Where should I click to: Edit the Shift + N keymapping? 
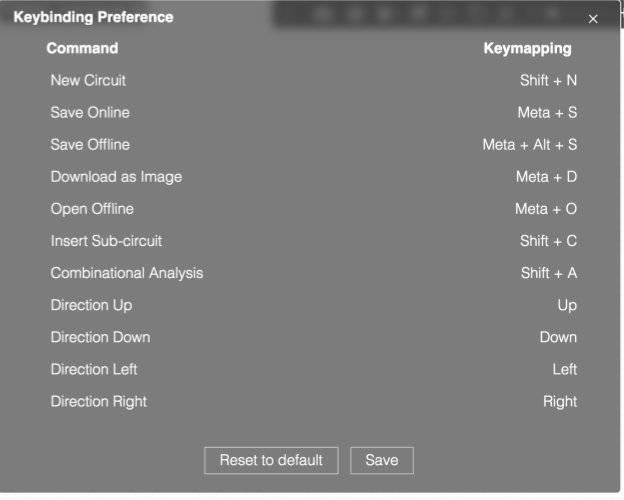548,80
